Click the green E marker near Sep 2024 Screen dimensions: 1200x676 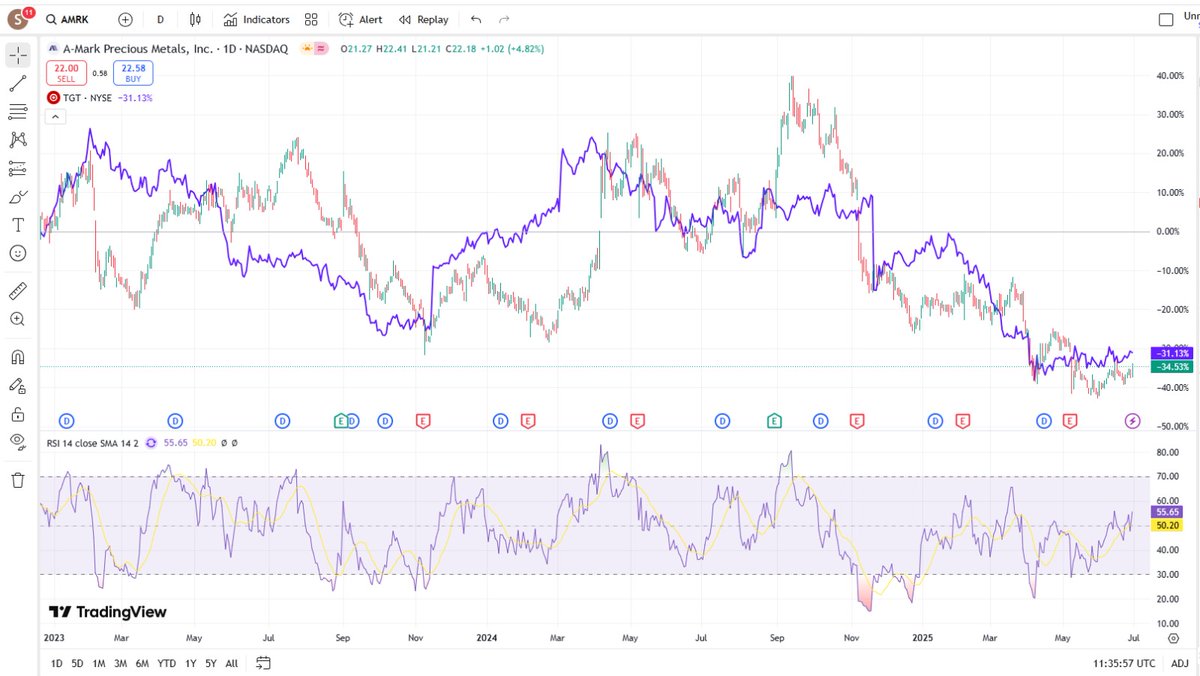click(x=774, y=421)
